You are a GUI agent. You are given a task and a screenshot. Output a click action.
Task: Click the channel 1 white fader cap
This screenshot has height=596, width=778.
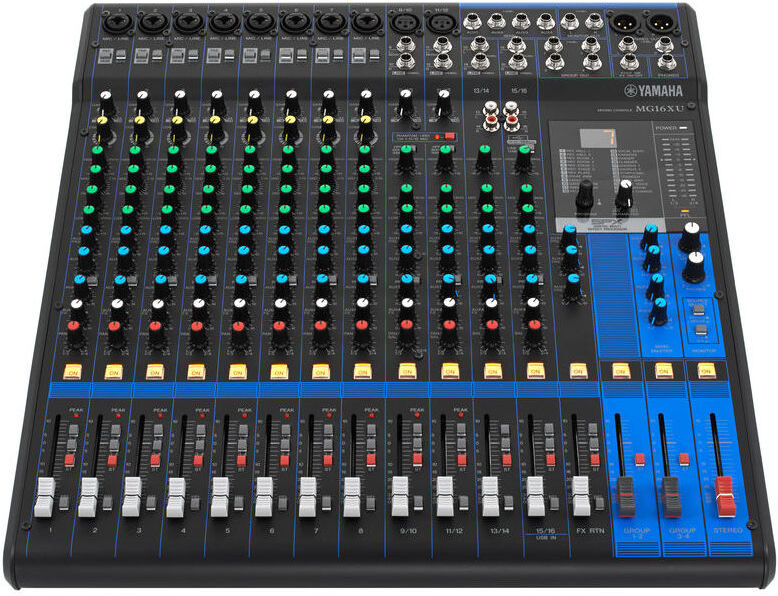(x=45, y=497)
